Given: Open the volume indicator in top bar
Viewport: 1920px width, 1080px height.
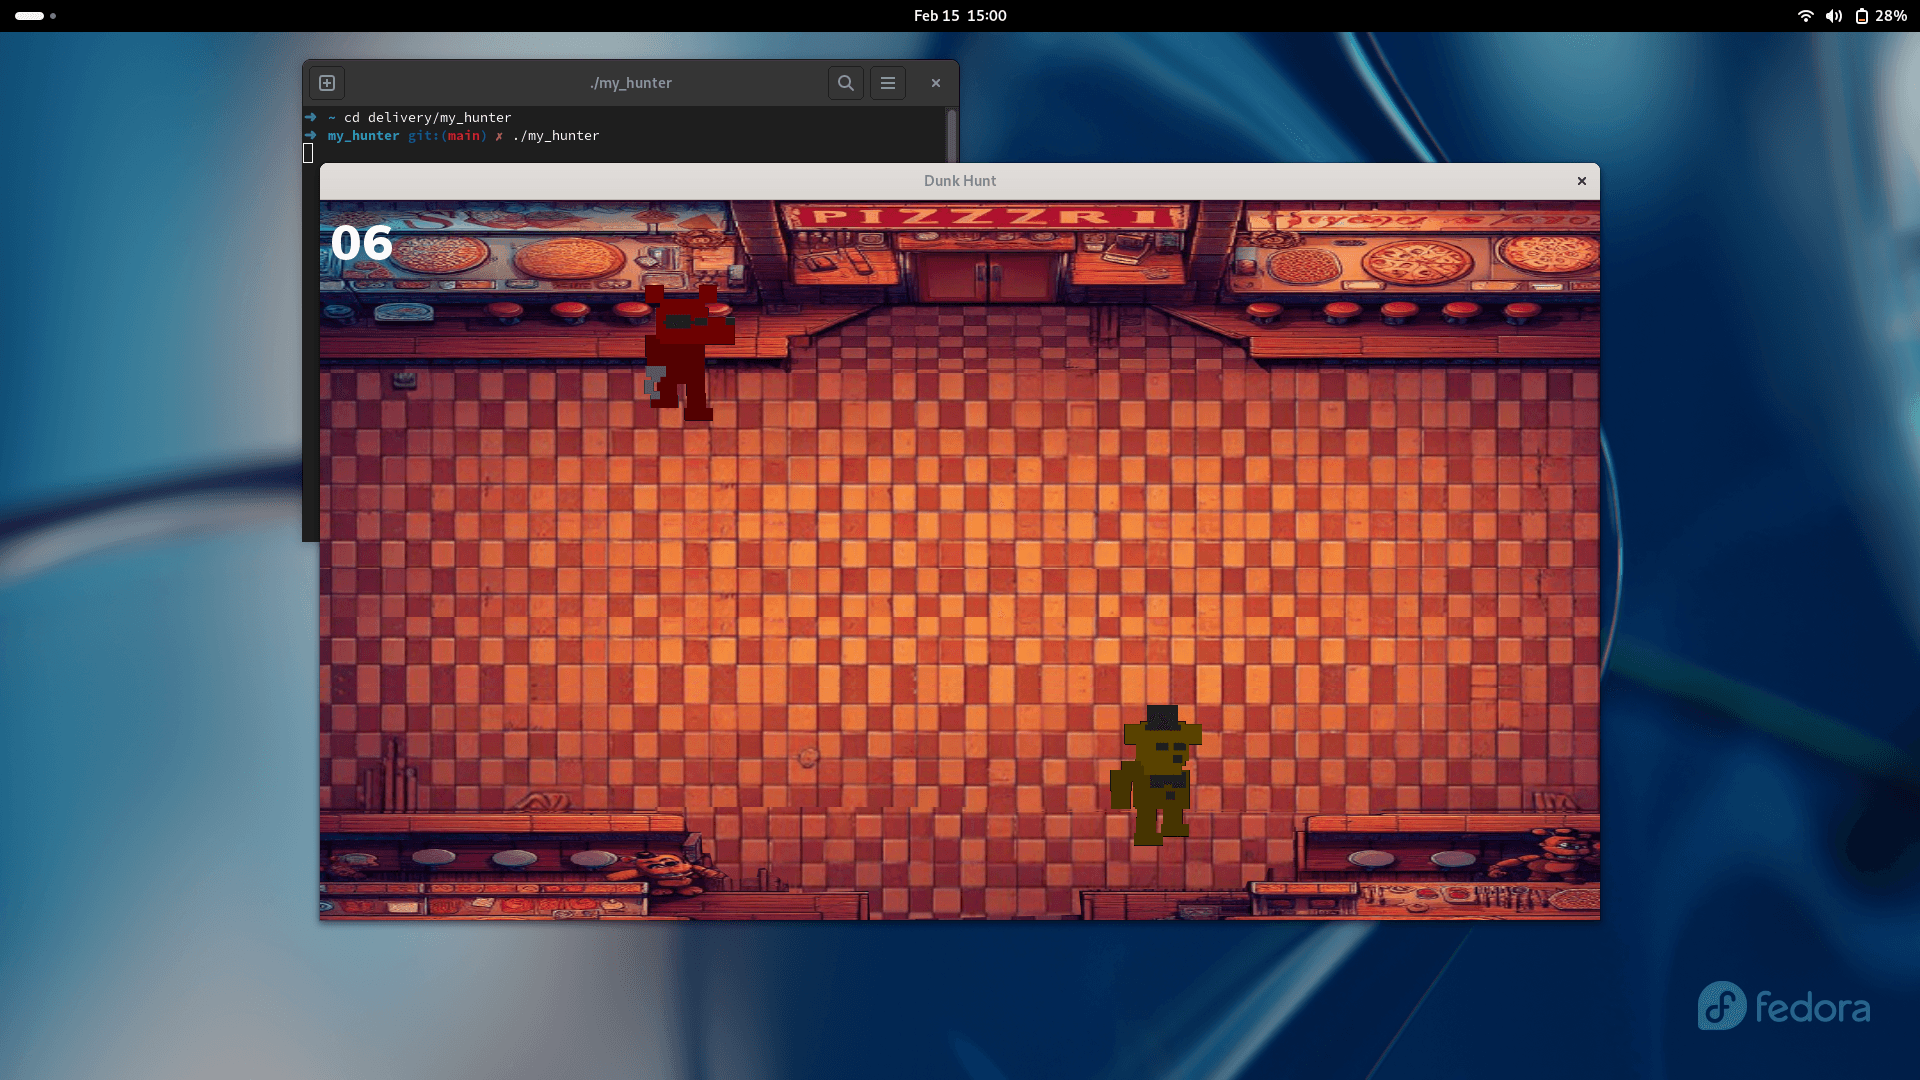Looking at the screenshot, I should coord(1834,16).
